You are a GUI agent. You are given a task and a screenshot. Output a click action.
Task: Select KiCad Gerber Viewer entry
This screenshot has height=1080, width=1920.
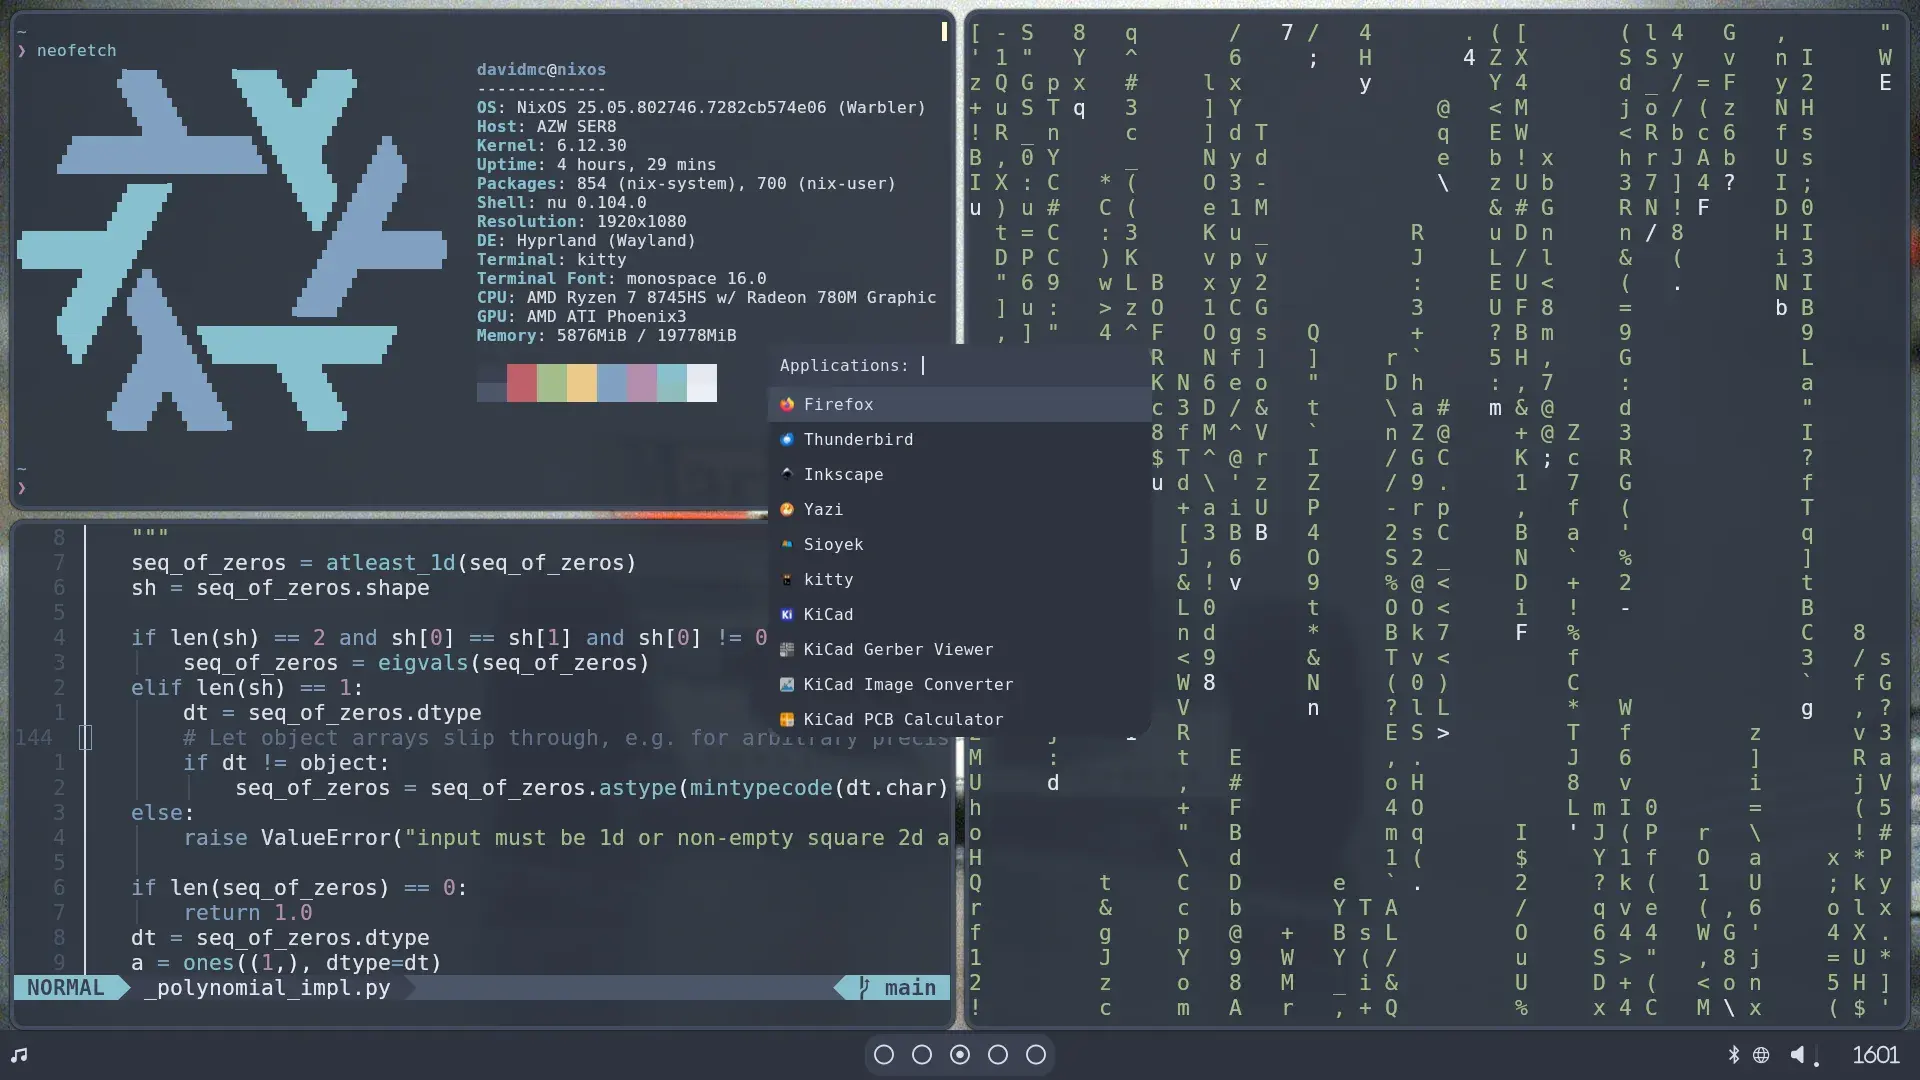[x=898, y=649]
